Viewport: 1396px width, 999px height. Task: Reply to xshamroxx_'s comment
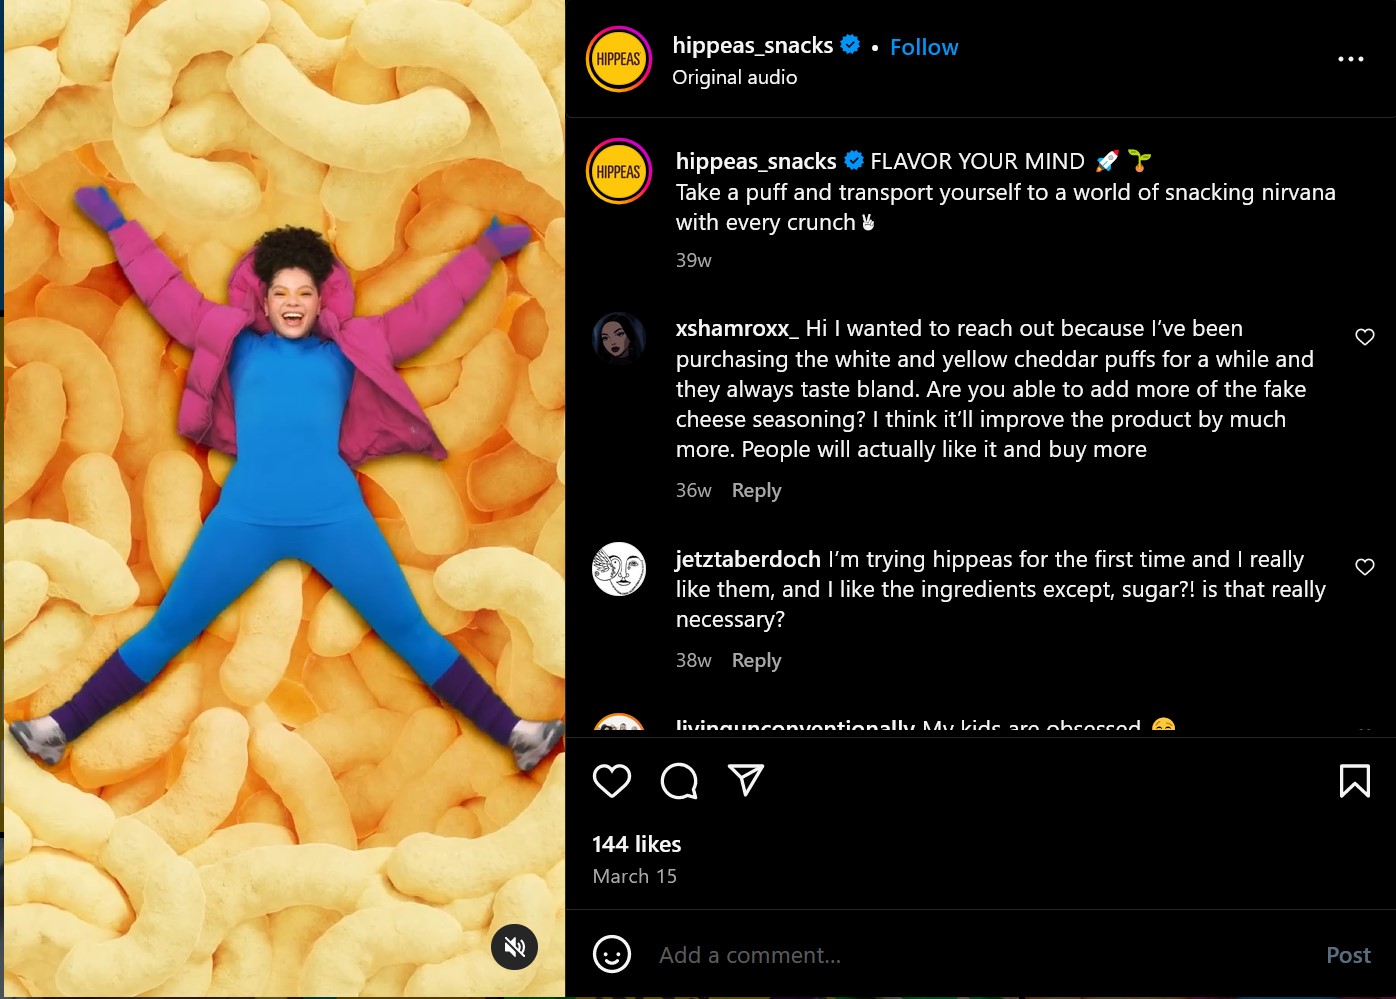point(756,490)
